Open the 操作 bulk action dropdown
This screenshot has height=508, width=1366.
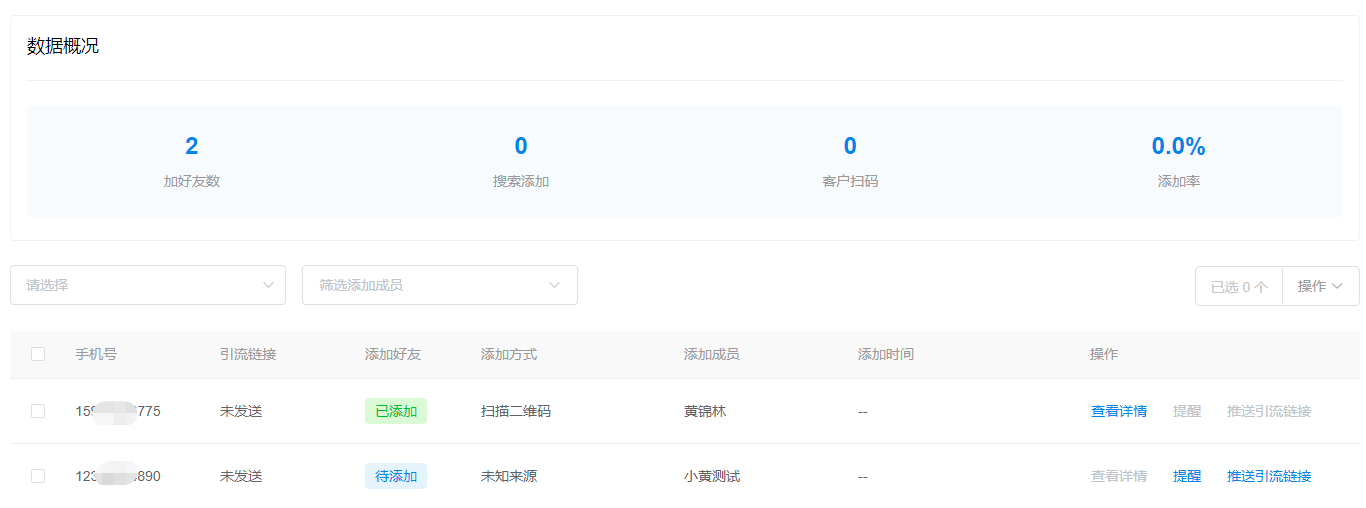pos(1320,286)
